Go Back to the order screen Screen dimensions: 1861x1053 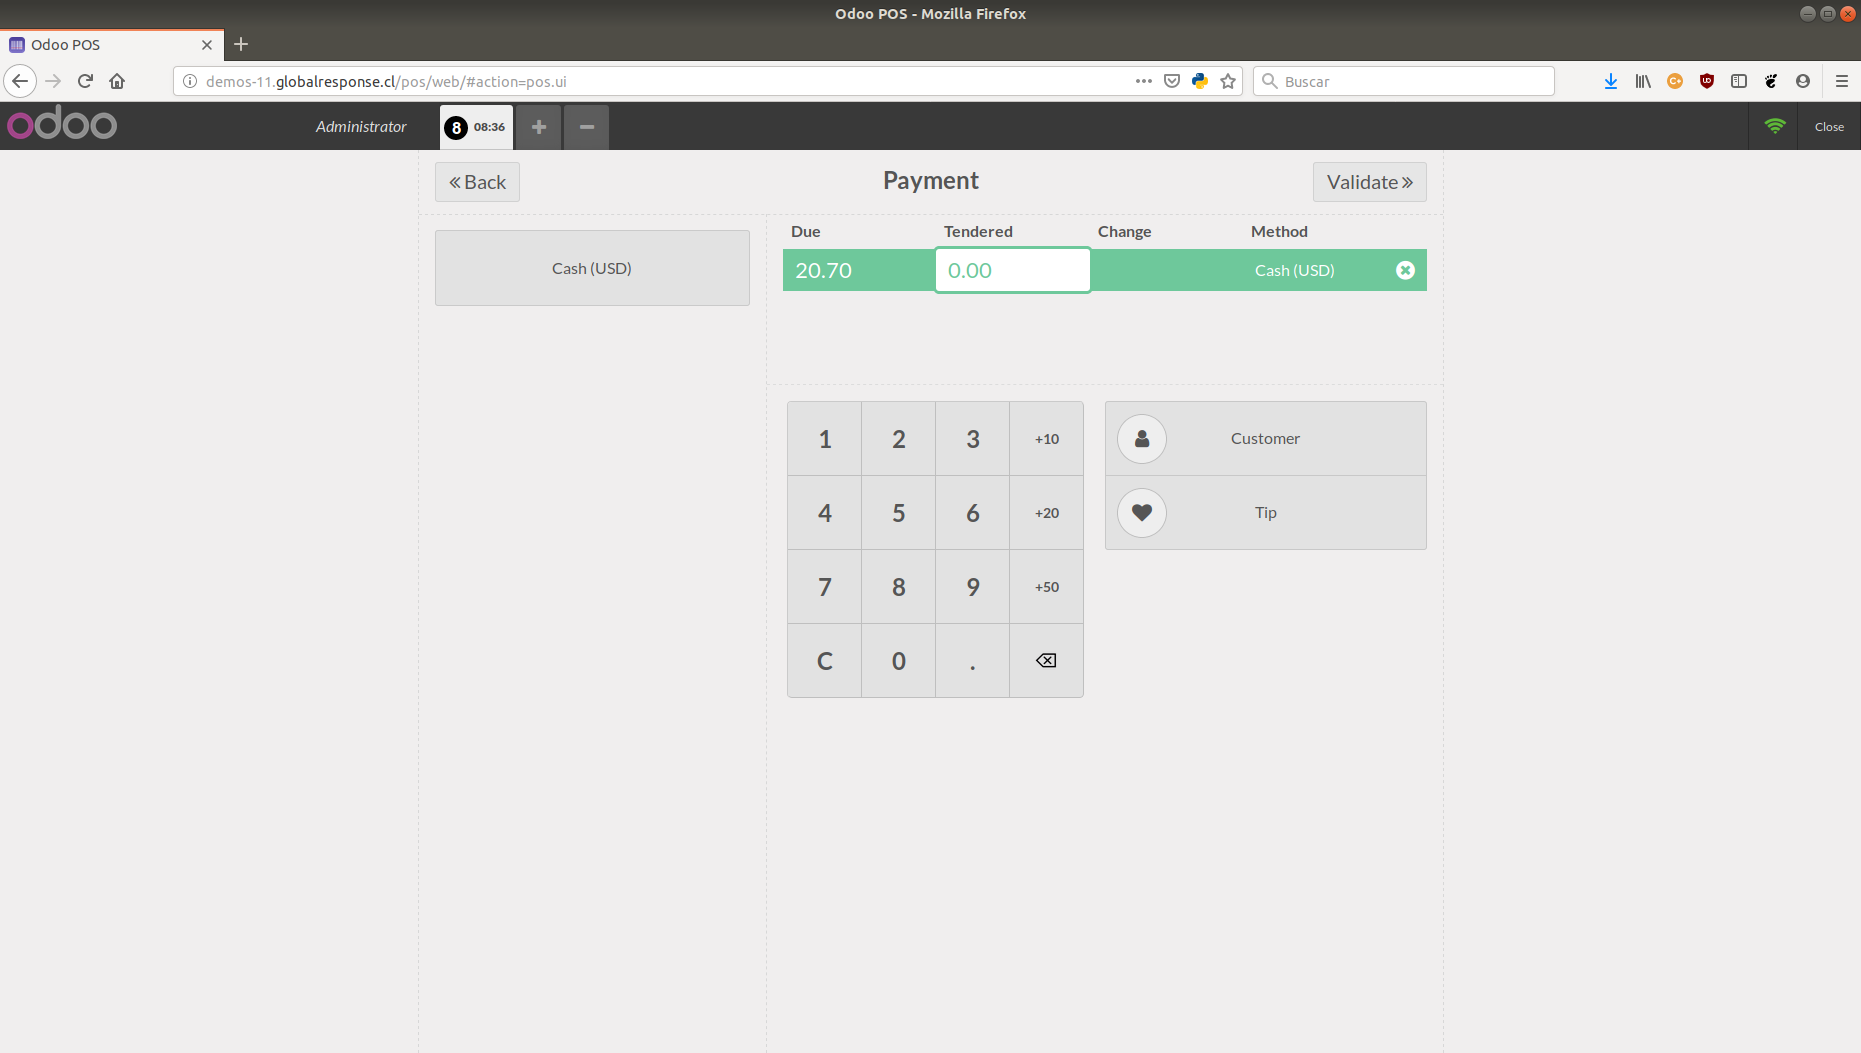[x=477, y=181]
